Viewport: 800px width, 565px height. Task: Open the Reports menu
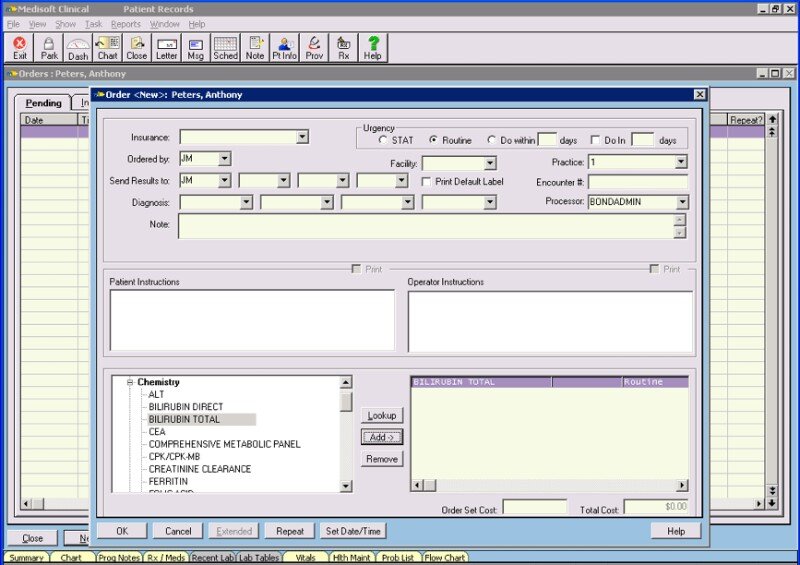pyautogui.click(x=125, y=24)
